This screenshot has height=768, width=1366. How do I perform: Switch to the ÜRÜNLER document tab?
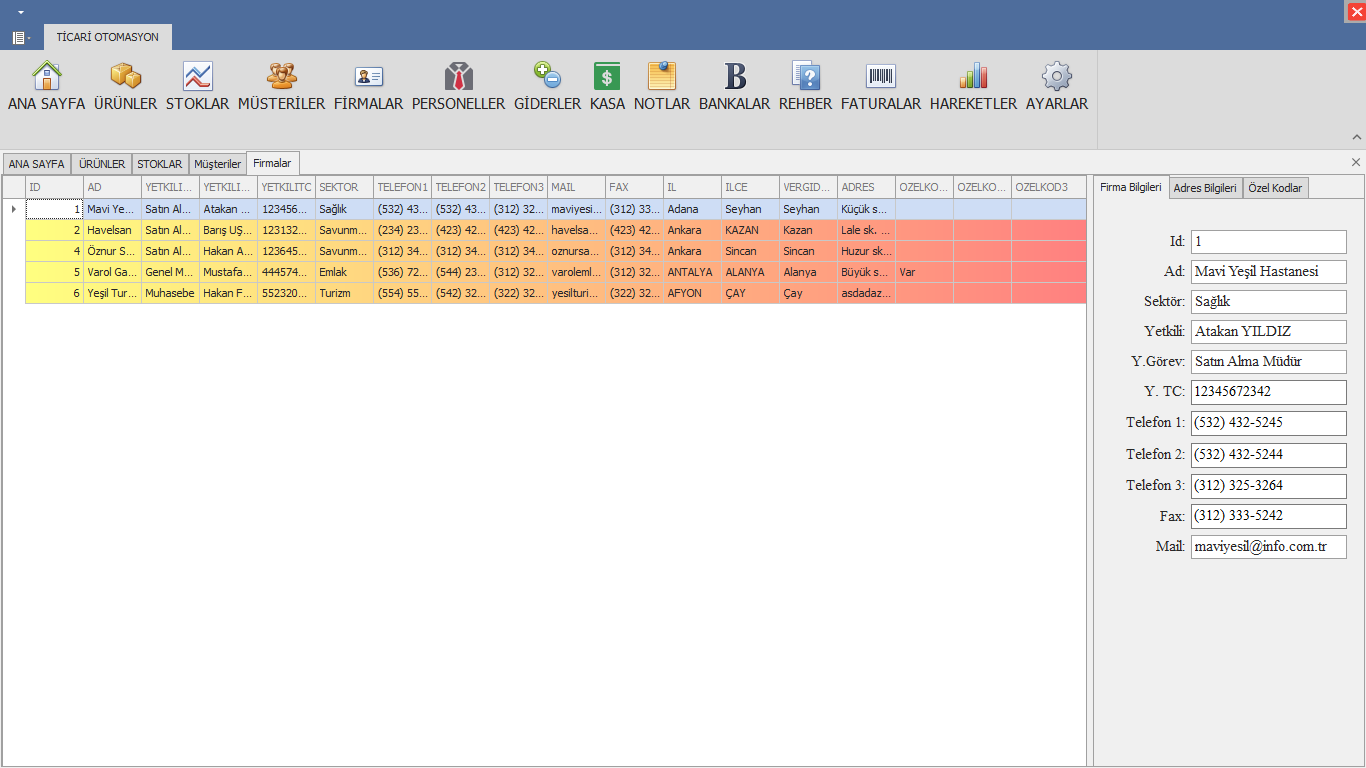102,164
